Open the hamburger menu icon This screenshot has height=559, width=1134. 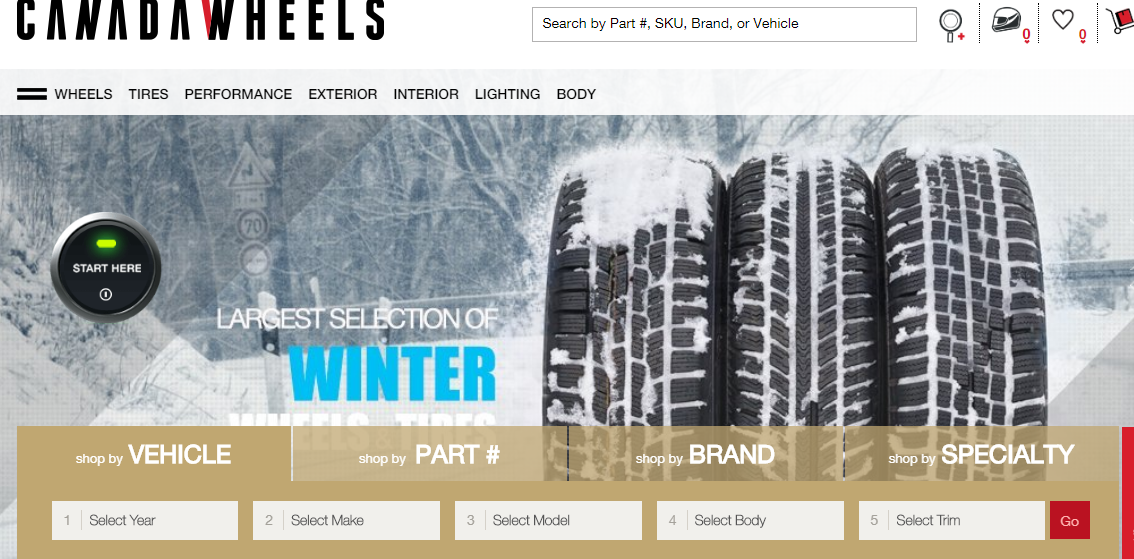pyautogui.click(x=32, y=94)
